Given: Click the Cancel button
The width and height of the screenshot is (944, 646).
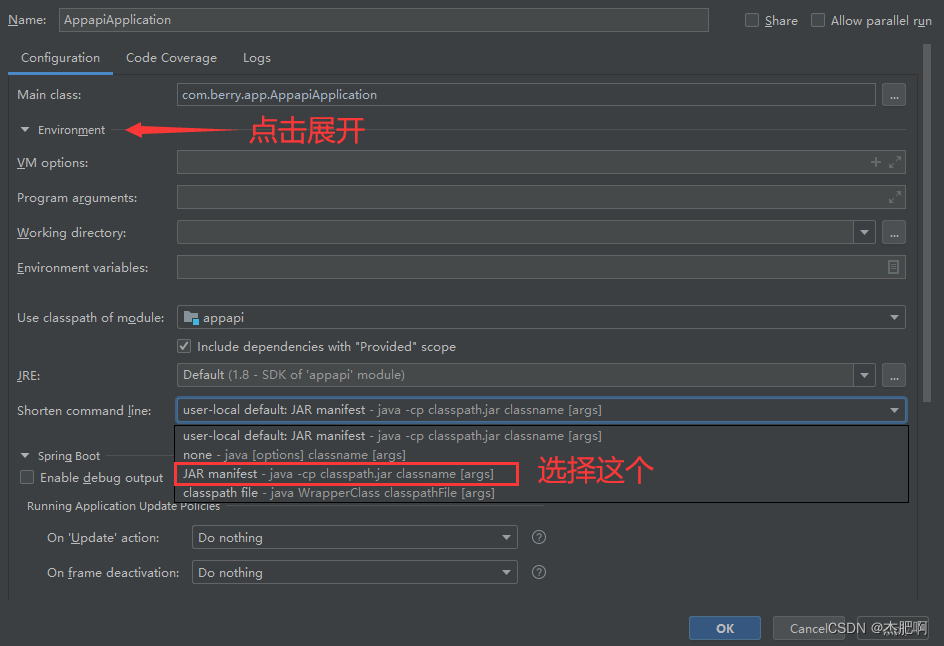Looking at the screenshot, I should tap(809, 628).
